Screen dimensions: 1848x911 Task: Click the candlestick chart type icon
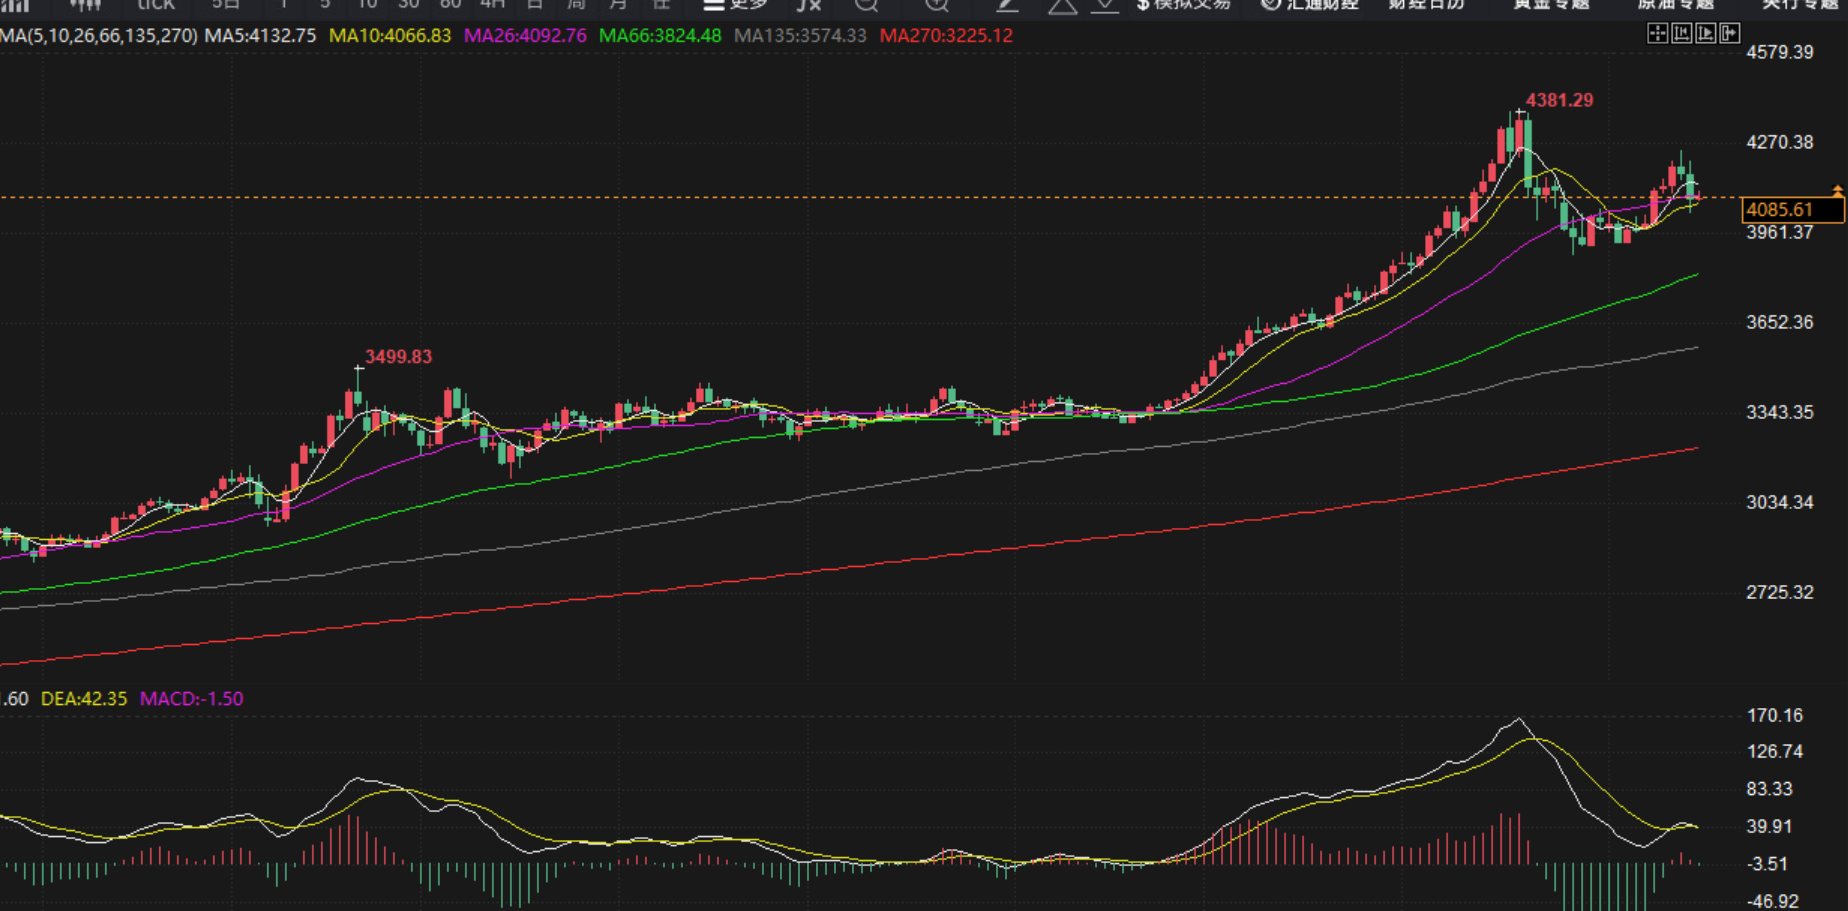85,5
